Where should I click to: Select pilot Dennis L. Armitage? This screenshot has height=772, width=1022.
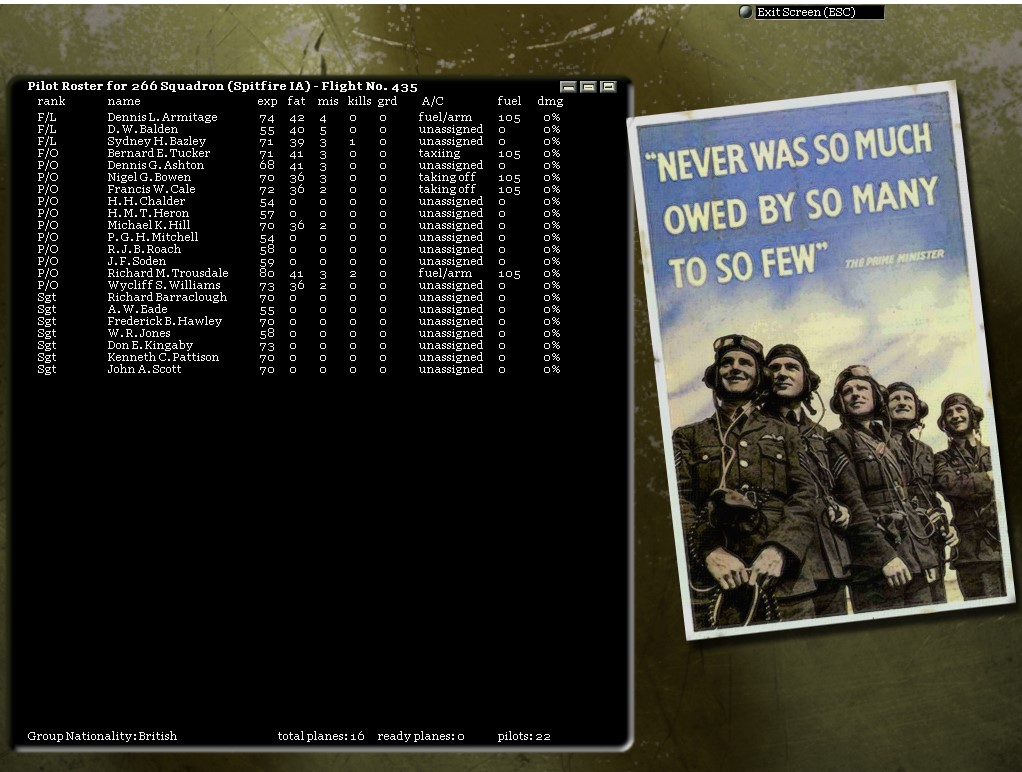pos(162,117)
